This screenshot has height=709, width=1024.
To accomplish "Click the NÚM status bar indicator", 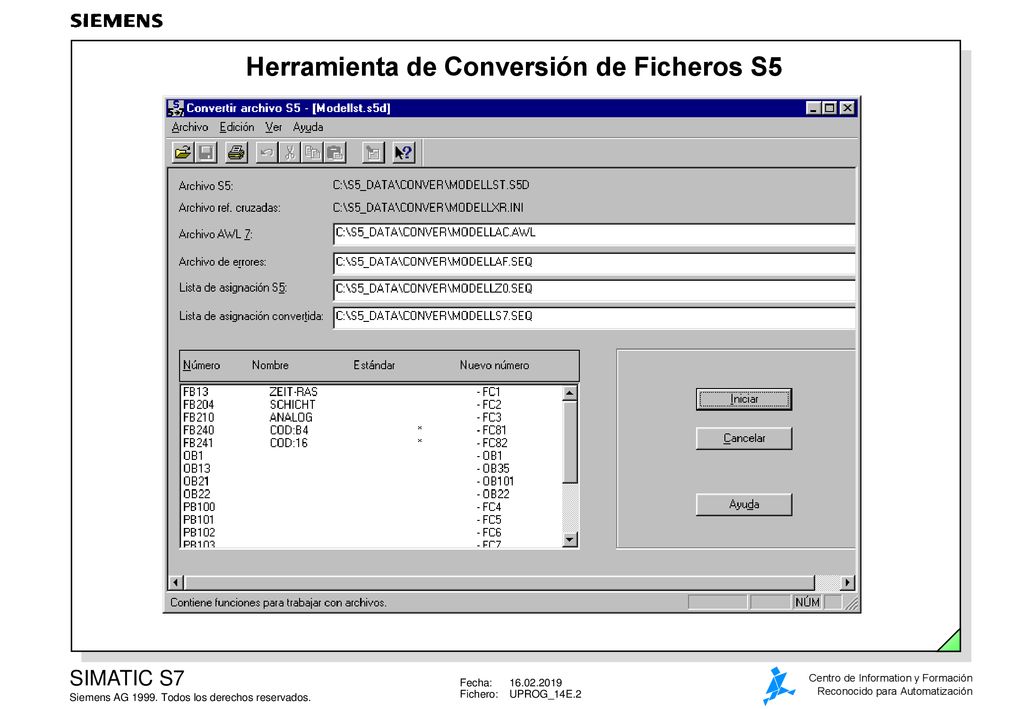I will tap(807, 603).
